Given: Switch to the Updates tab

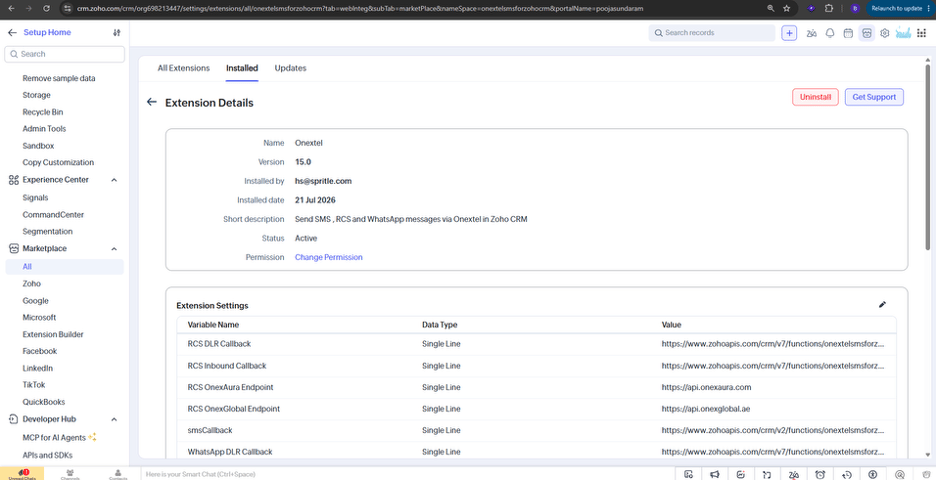Looking at the screenshot, I should point(290,68).
